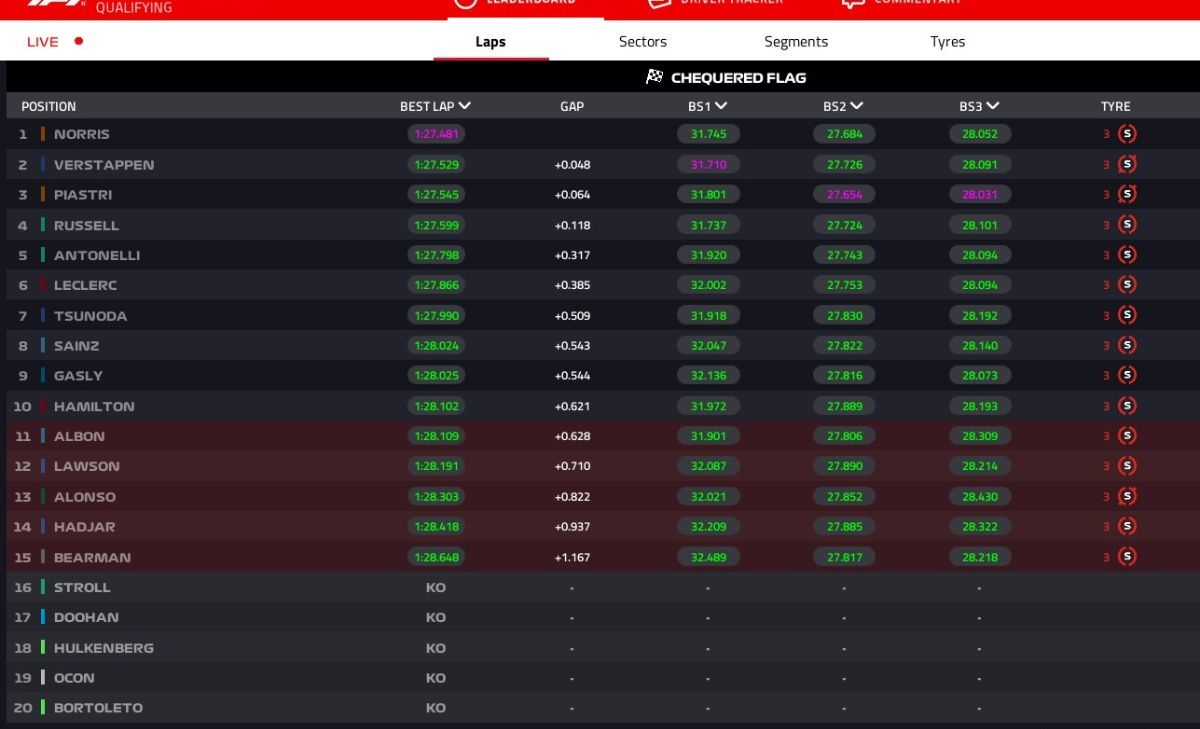
Task: Click Russell's teal team color bar
Action: (x=43, y=225)
